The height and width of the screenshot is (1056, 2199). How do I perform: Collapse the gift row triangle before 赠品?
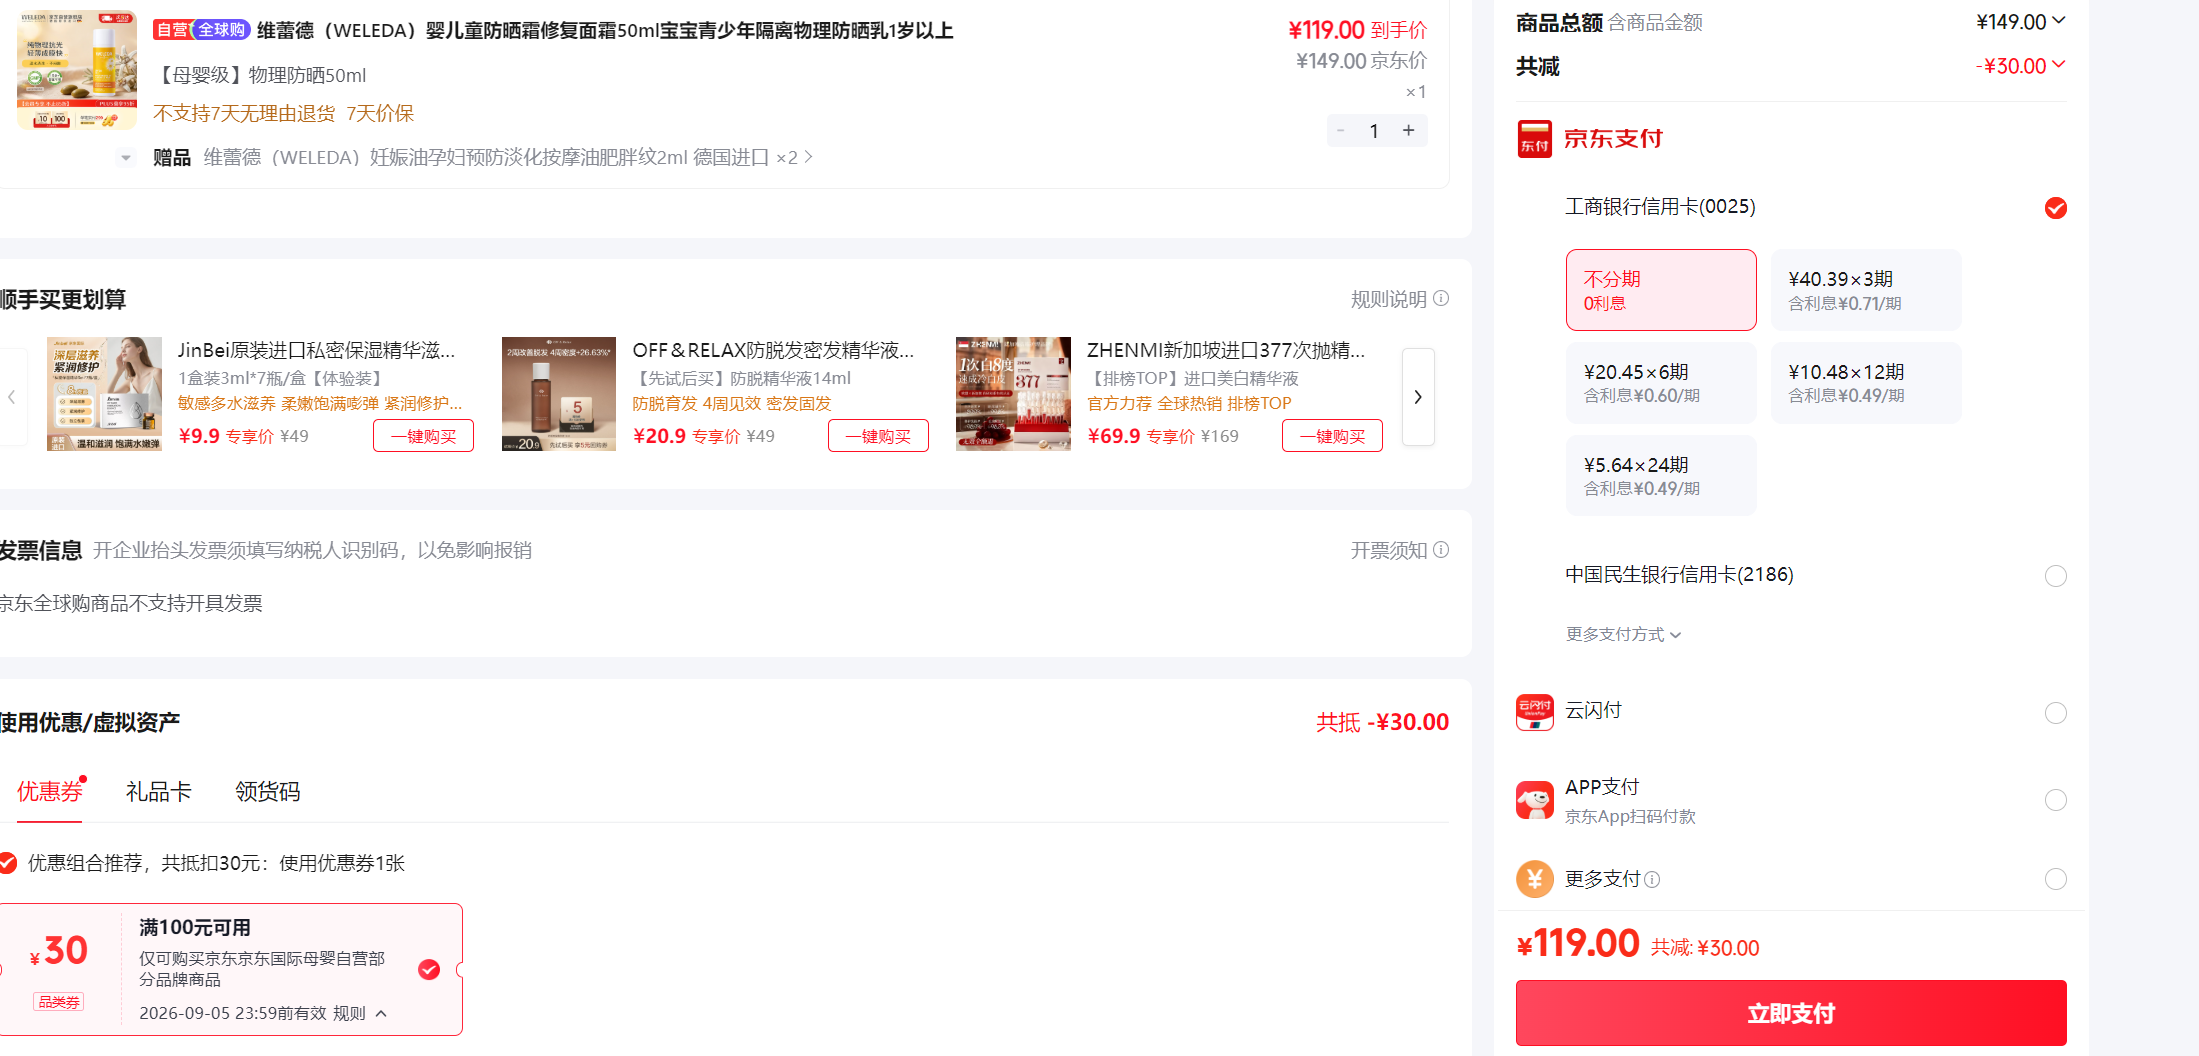point(126,158)
